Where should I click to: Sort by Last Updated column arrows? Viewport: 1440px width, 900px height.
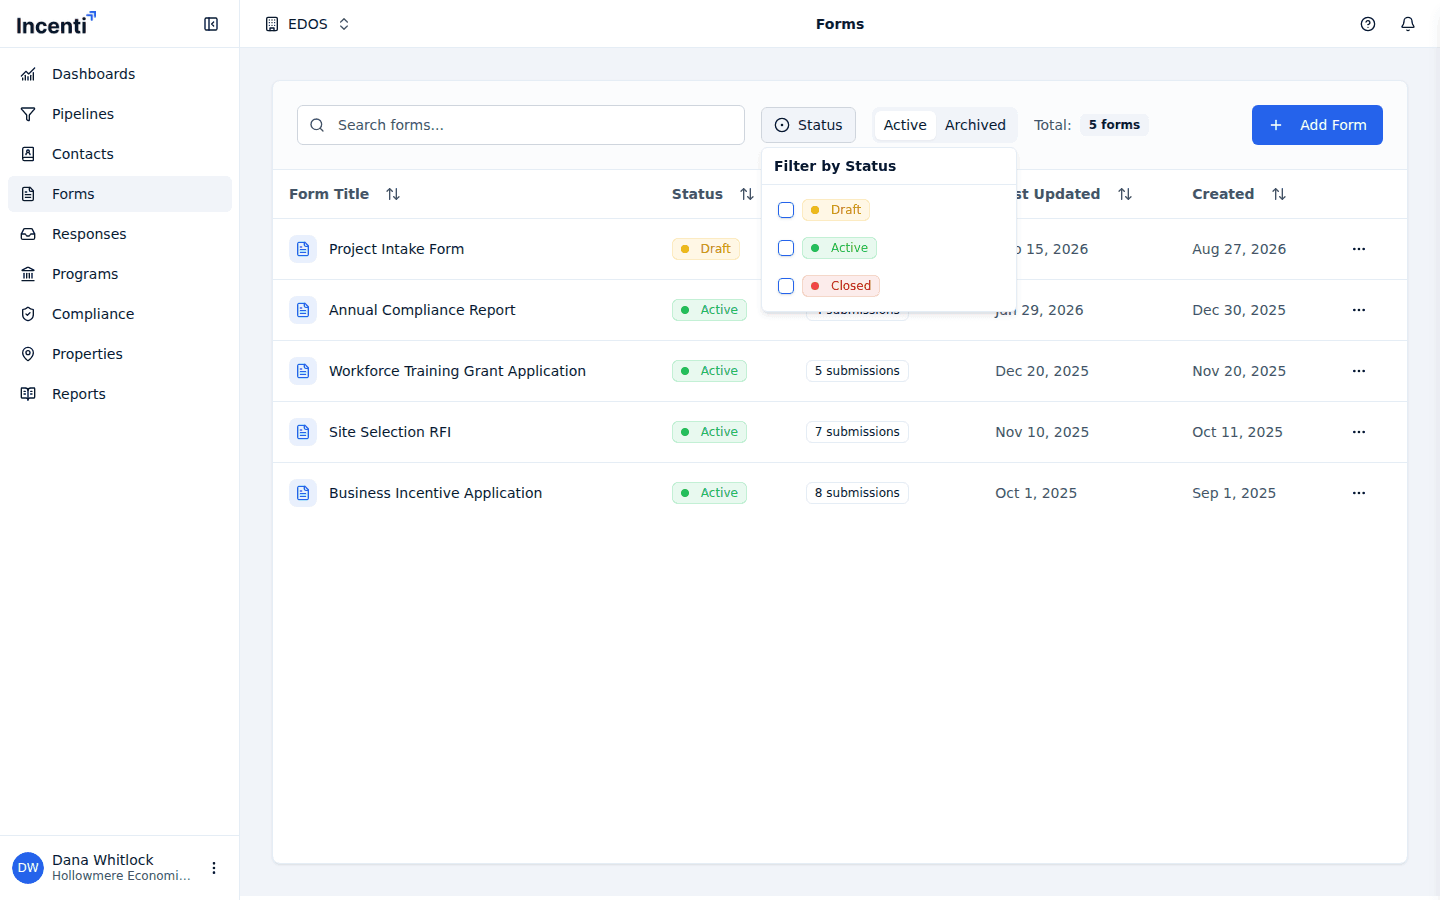coord(1125,194)
